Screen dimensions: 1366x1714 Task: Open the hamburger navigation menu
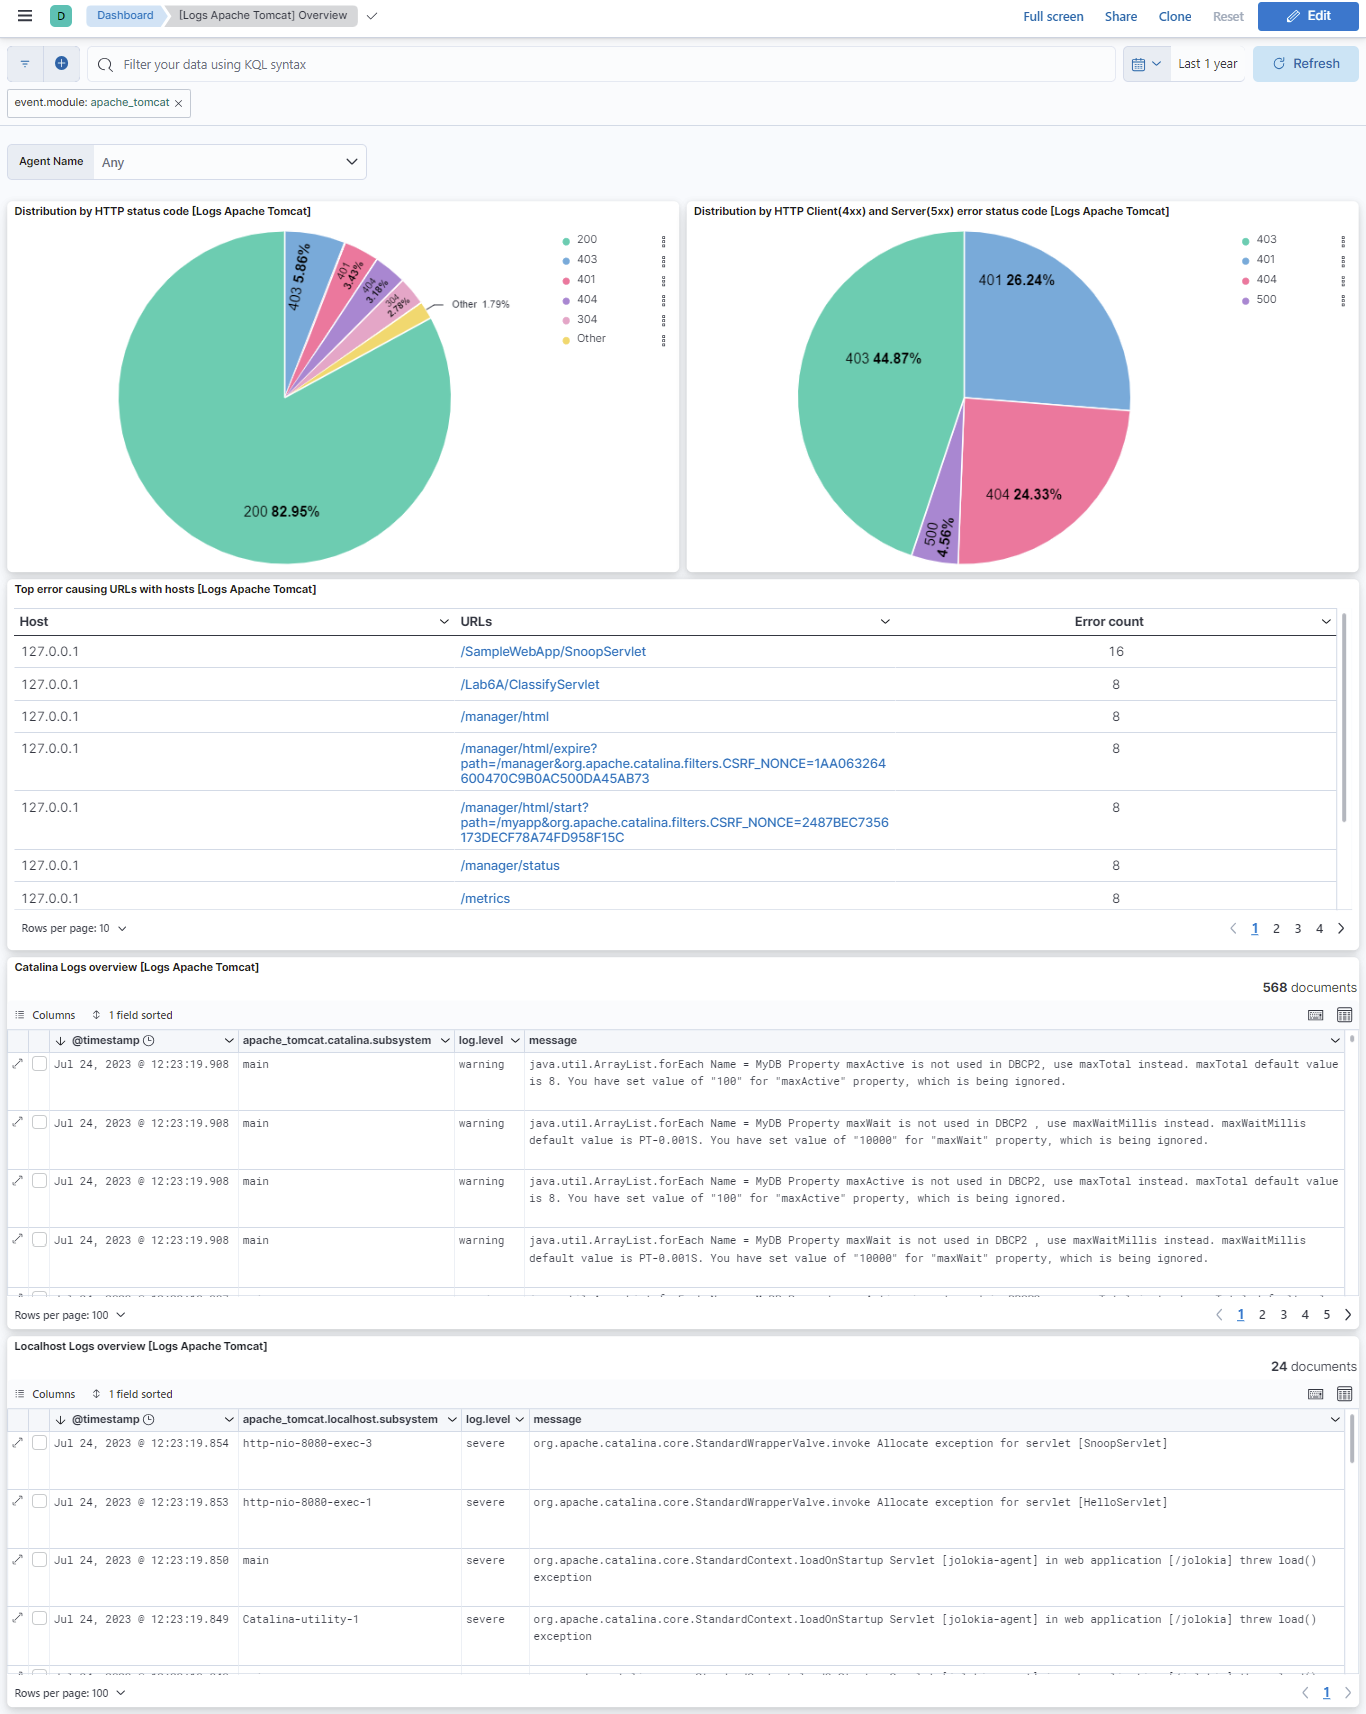click(x=25, y=16)
